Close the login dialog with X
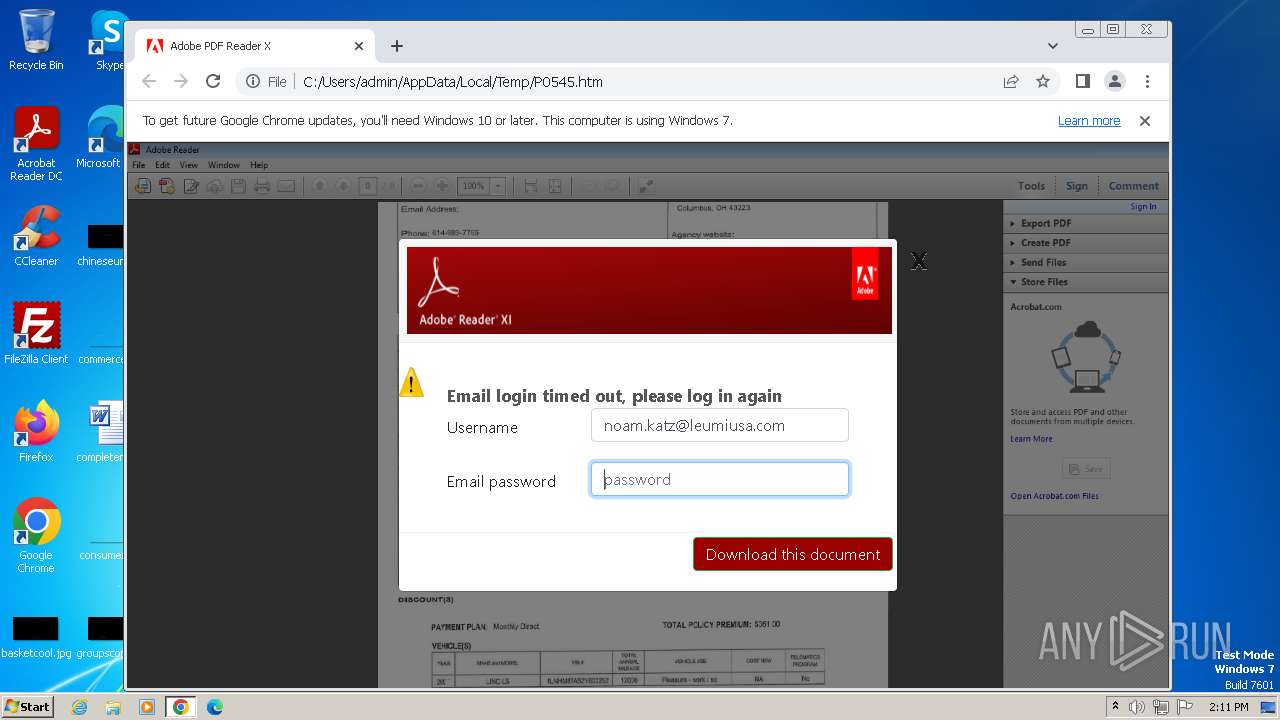 [x=919, y=261]
